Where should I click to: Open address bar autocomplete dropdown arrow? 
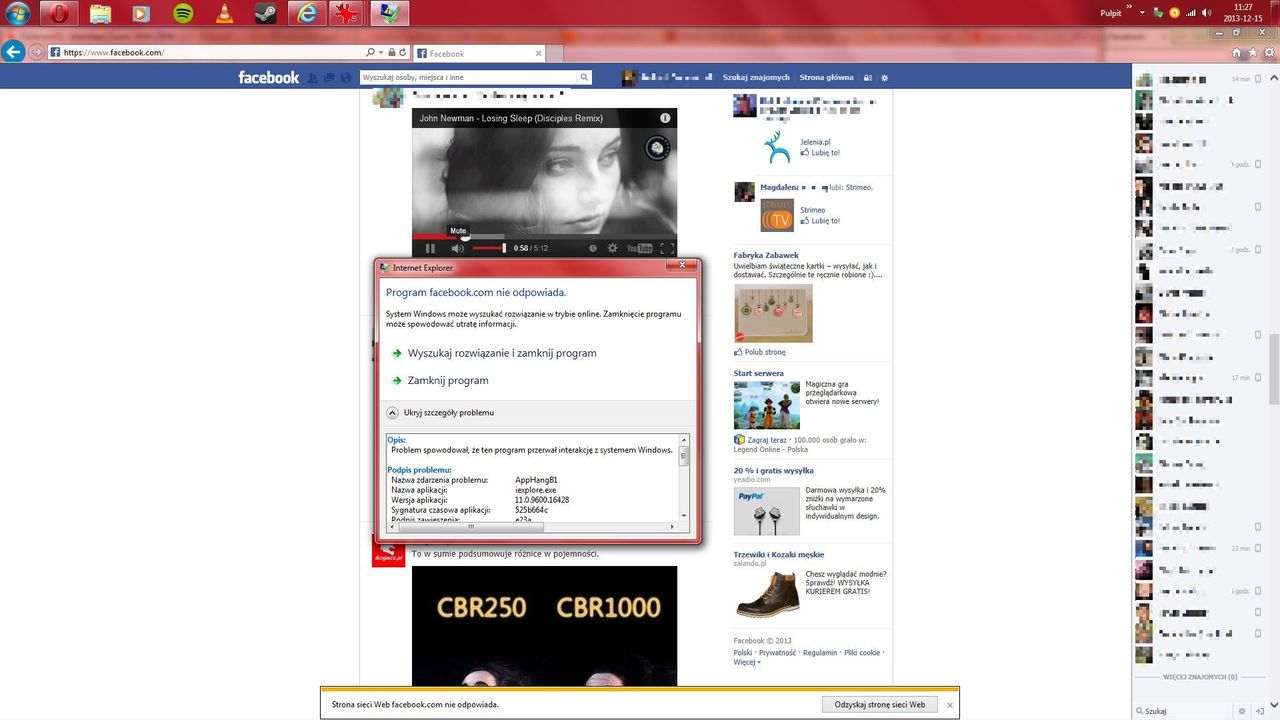381,52
